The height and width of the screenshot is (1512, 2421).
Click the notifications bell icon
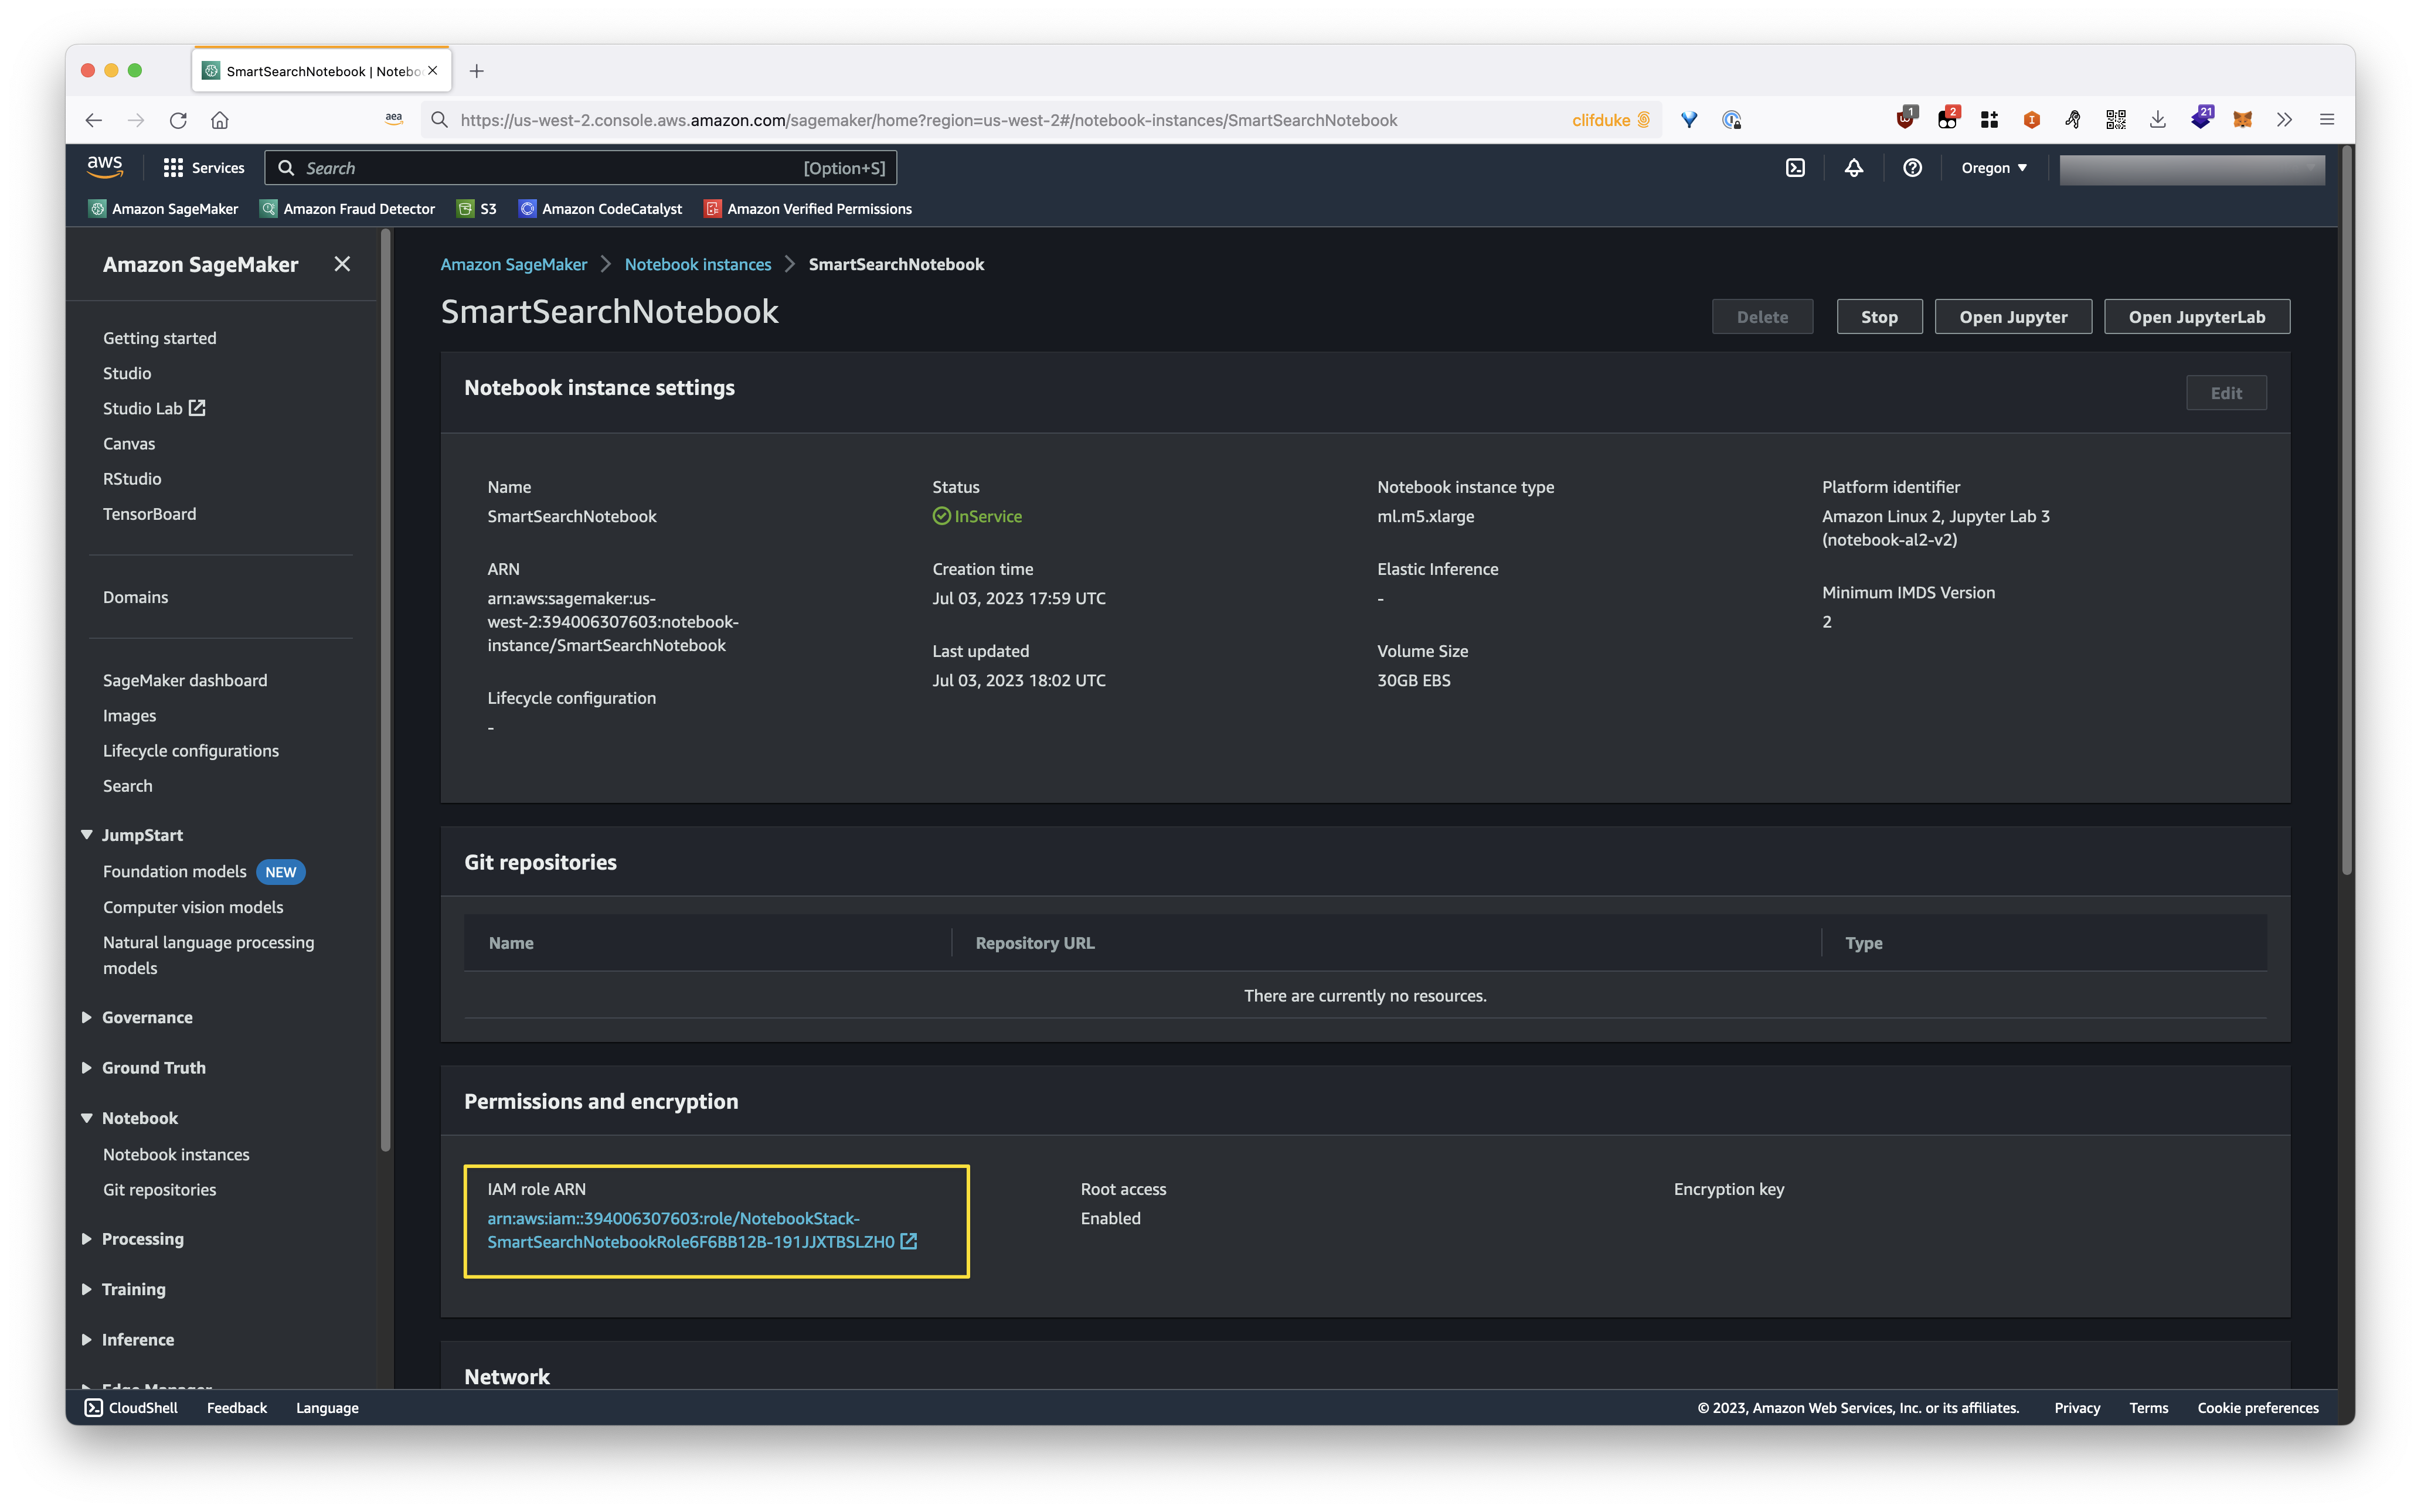coord(1853,168)
